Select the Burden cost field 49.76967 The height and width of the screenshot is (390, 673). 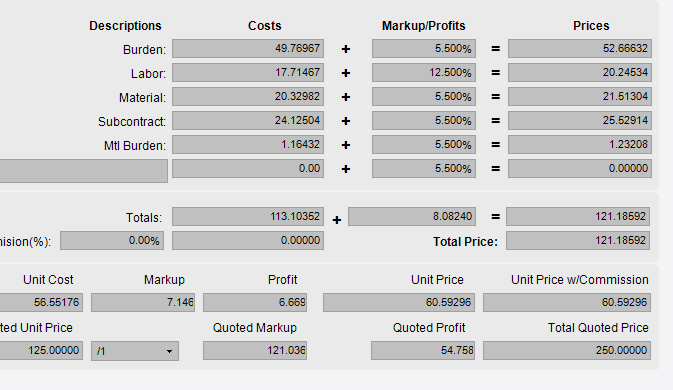(x=248, y=48)
